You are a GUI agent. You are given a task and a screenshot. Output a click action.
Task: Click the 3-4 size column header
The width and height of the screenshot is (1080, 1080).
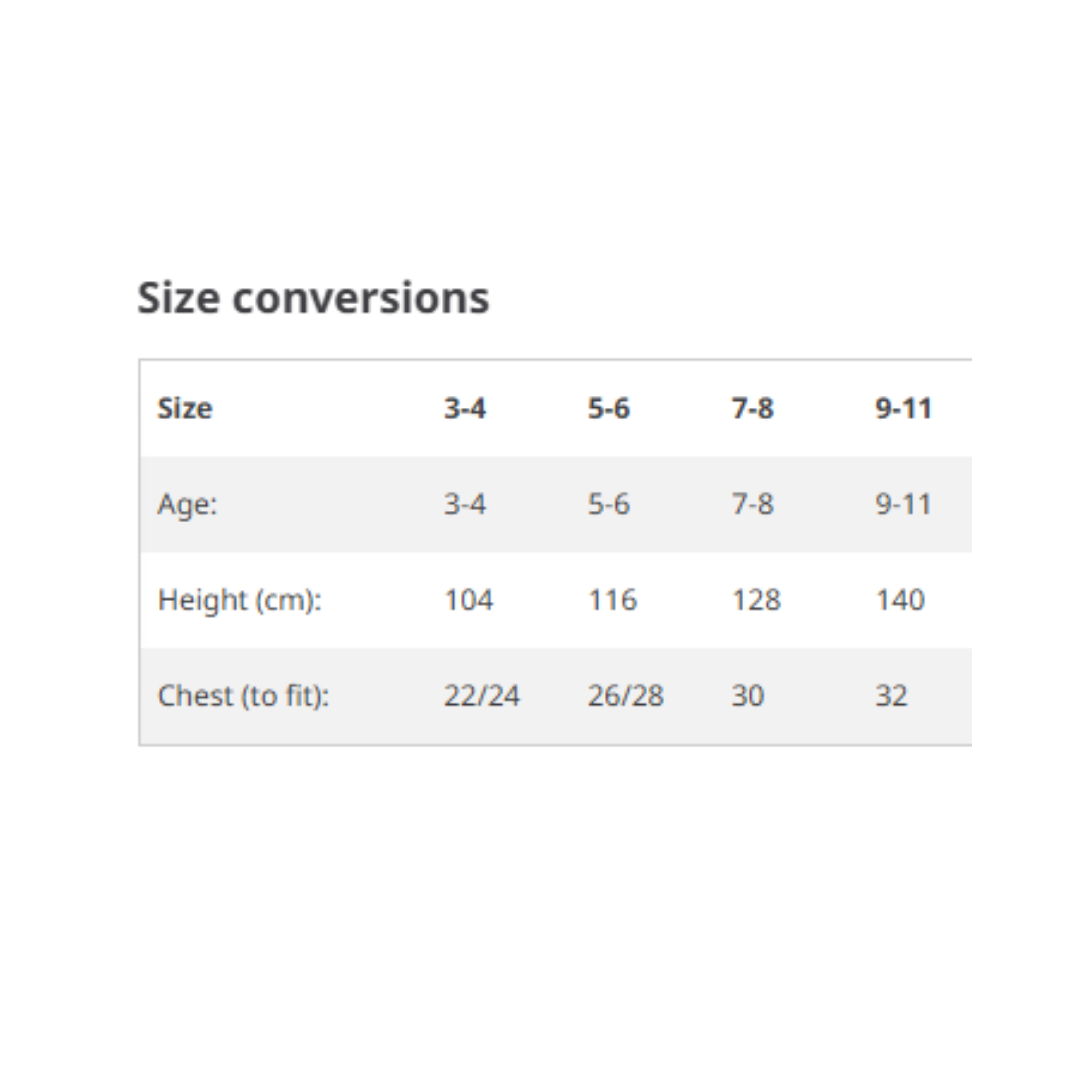465,408
